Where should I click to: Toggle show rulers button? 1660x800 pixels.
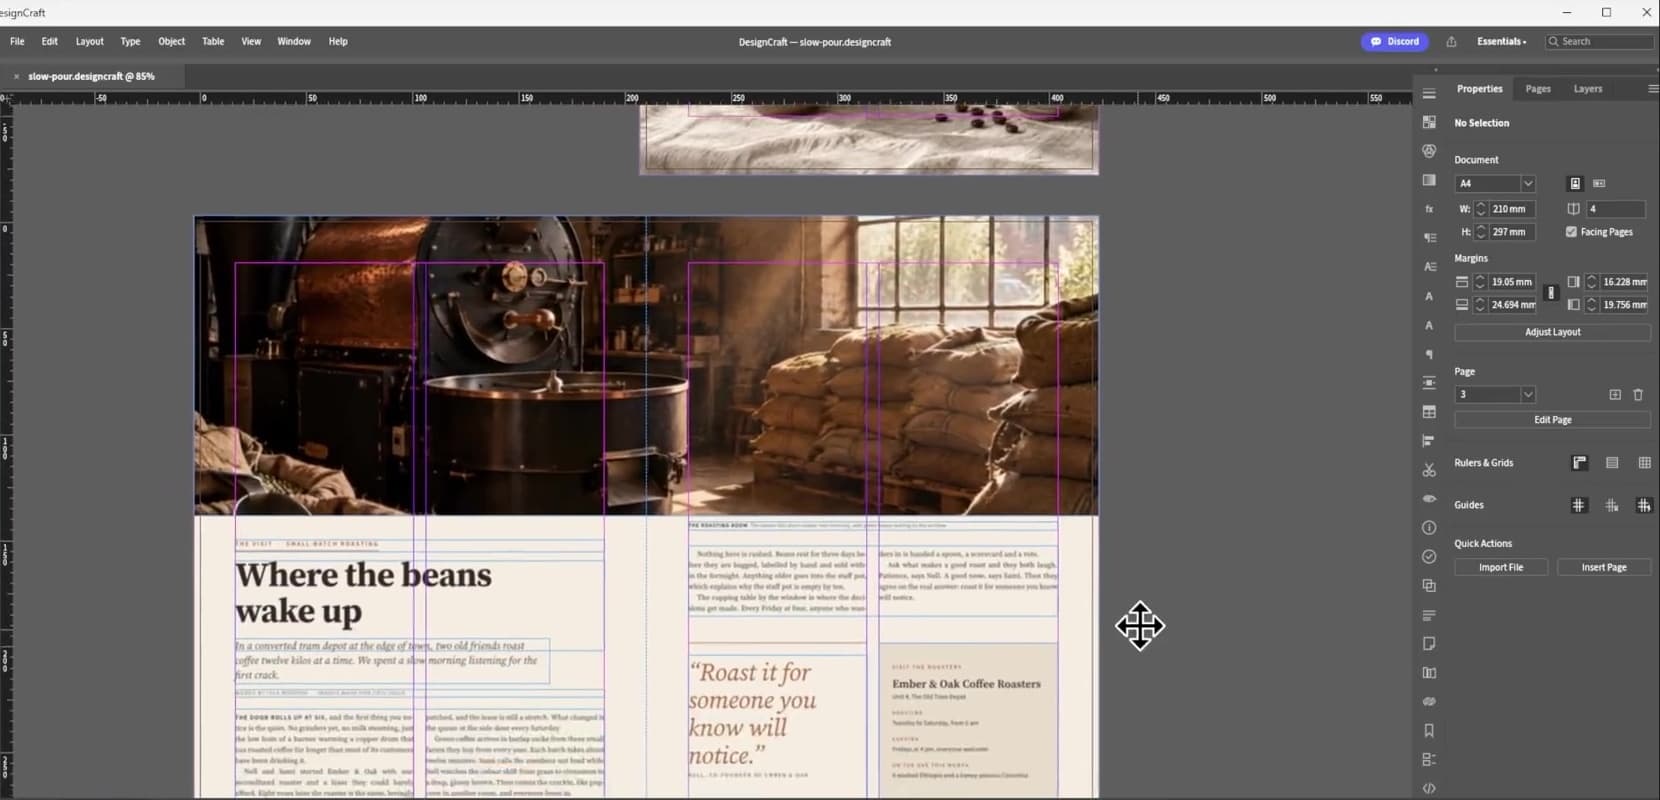pyautogui.click(x=1580, y=463)
